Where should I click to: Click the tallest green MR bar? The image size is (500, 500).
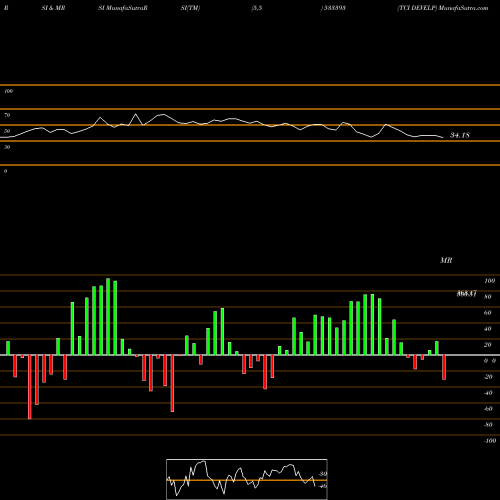(108, 316)
